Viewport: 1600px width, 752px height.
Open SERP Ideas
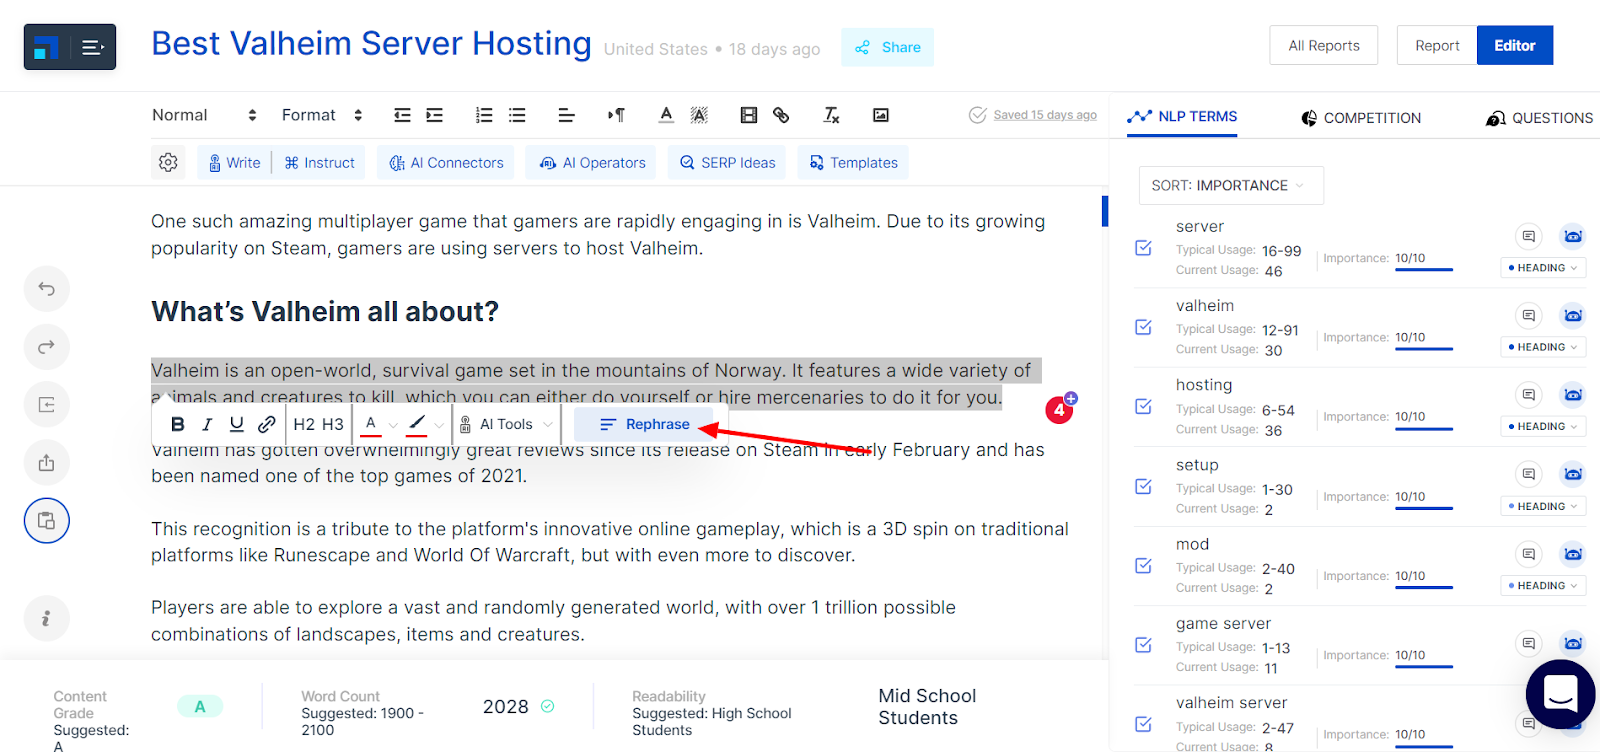coord(727,162)
